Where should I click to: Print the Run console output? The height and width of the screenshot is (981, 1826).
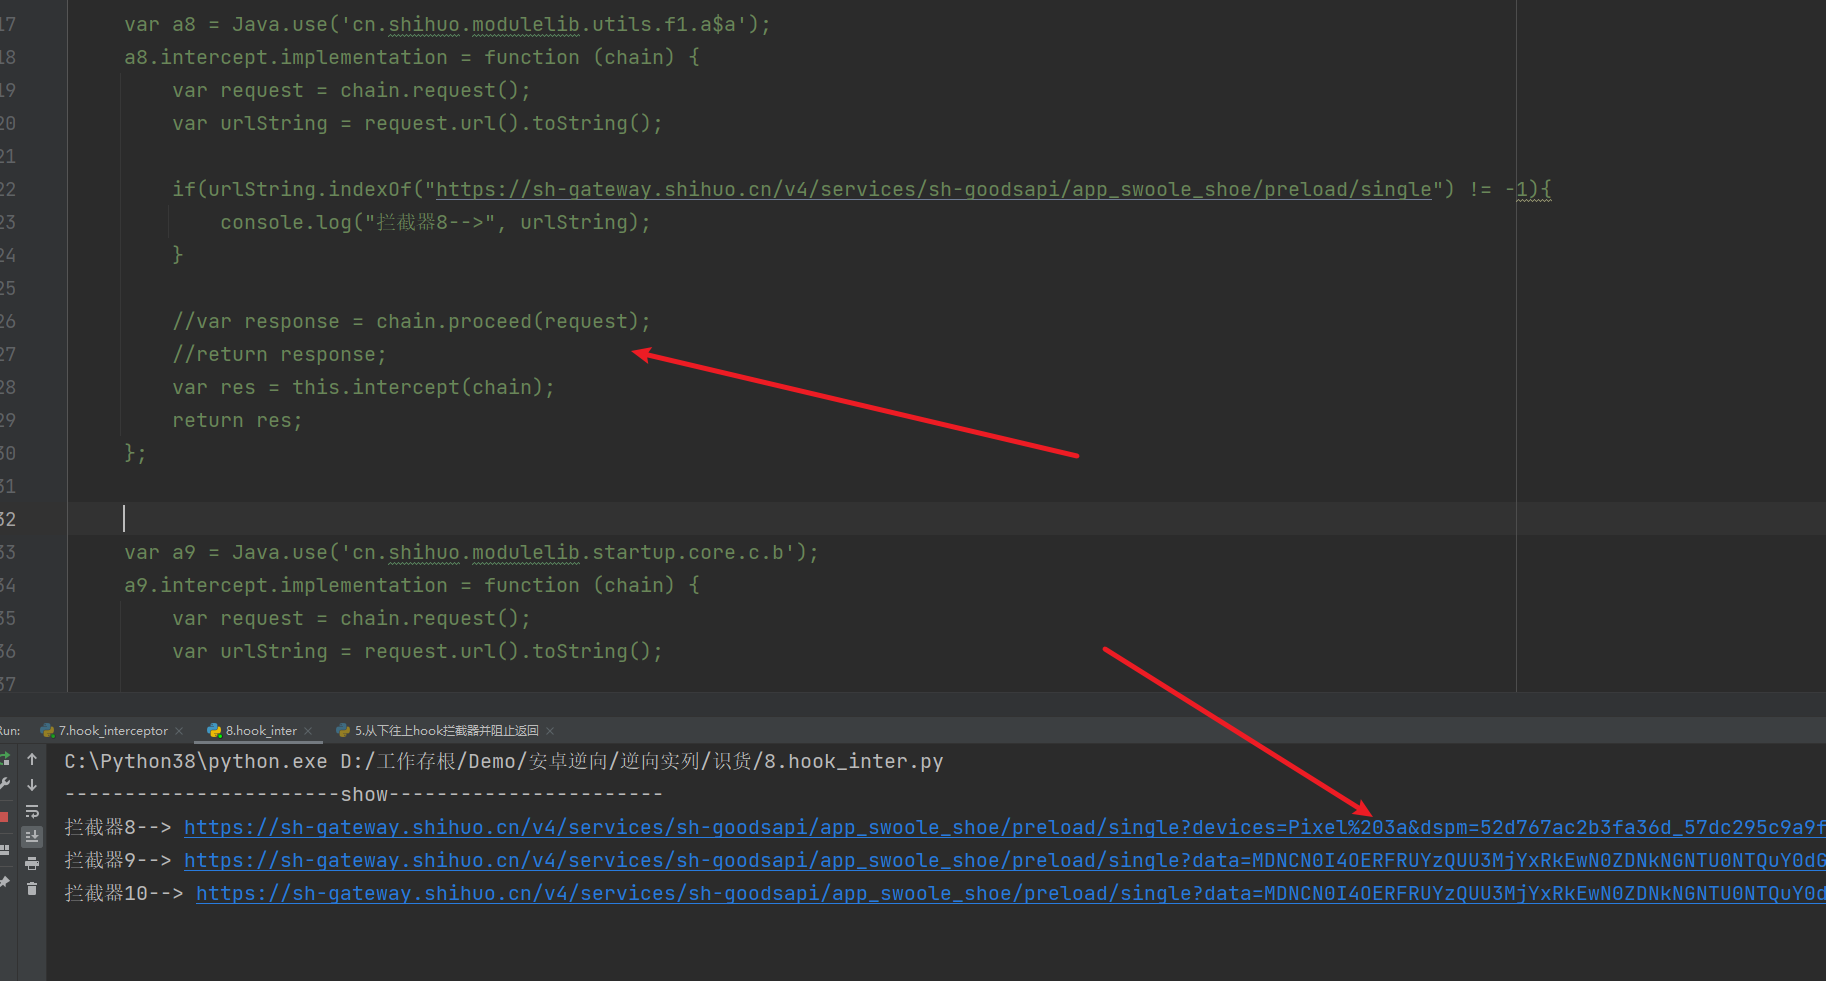(x=32, y=863)
